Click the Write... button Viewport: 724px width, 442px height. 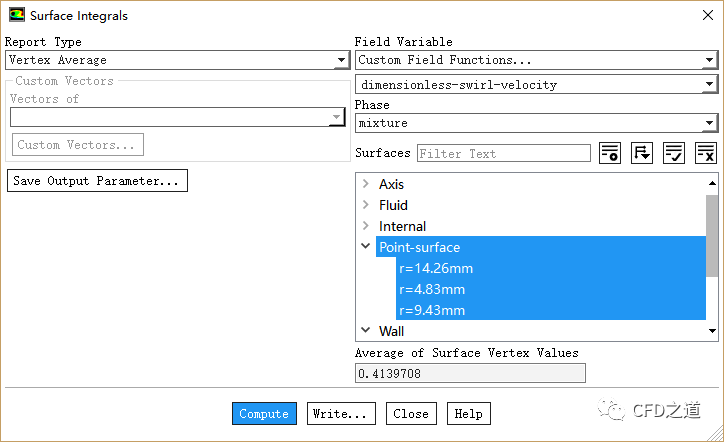[340, 414]
